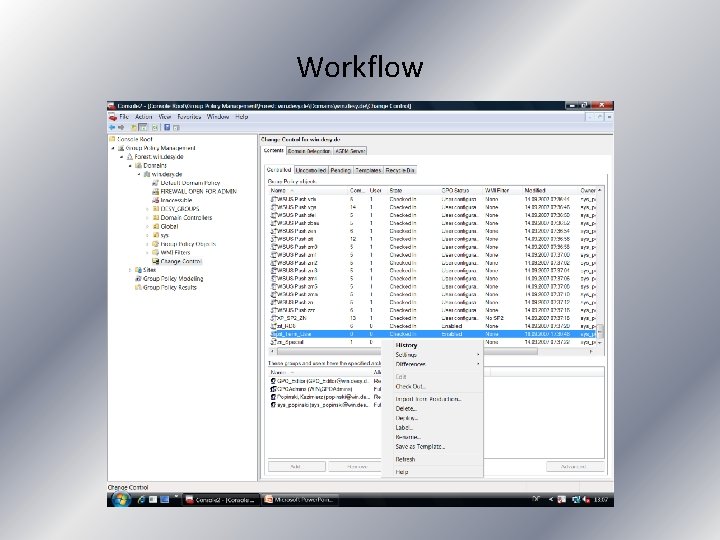Expand the Global node

pos(147,226)
